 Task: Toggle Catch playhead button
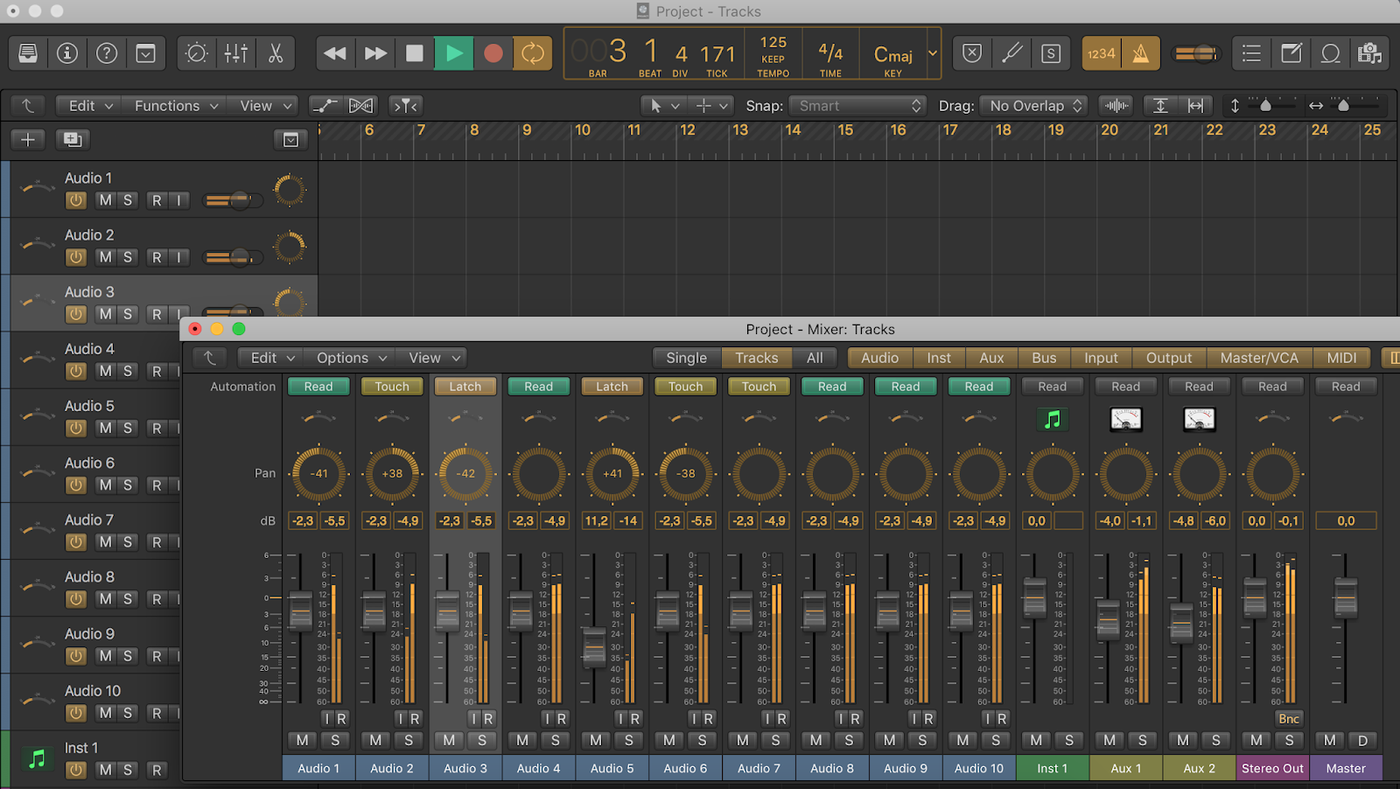pos(405,105)
